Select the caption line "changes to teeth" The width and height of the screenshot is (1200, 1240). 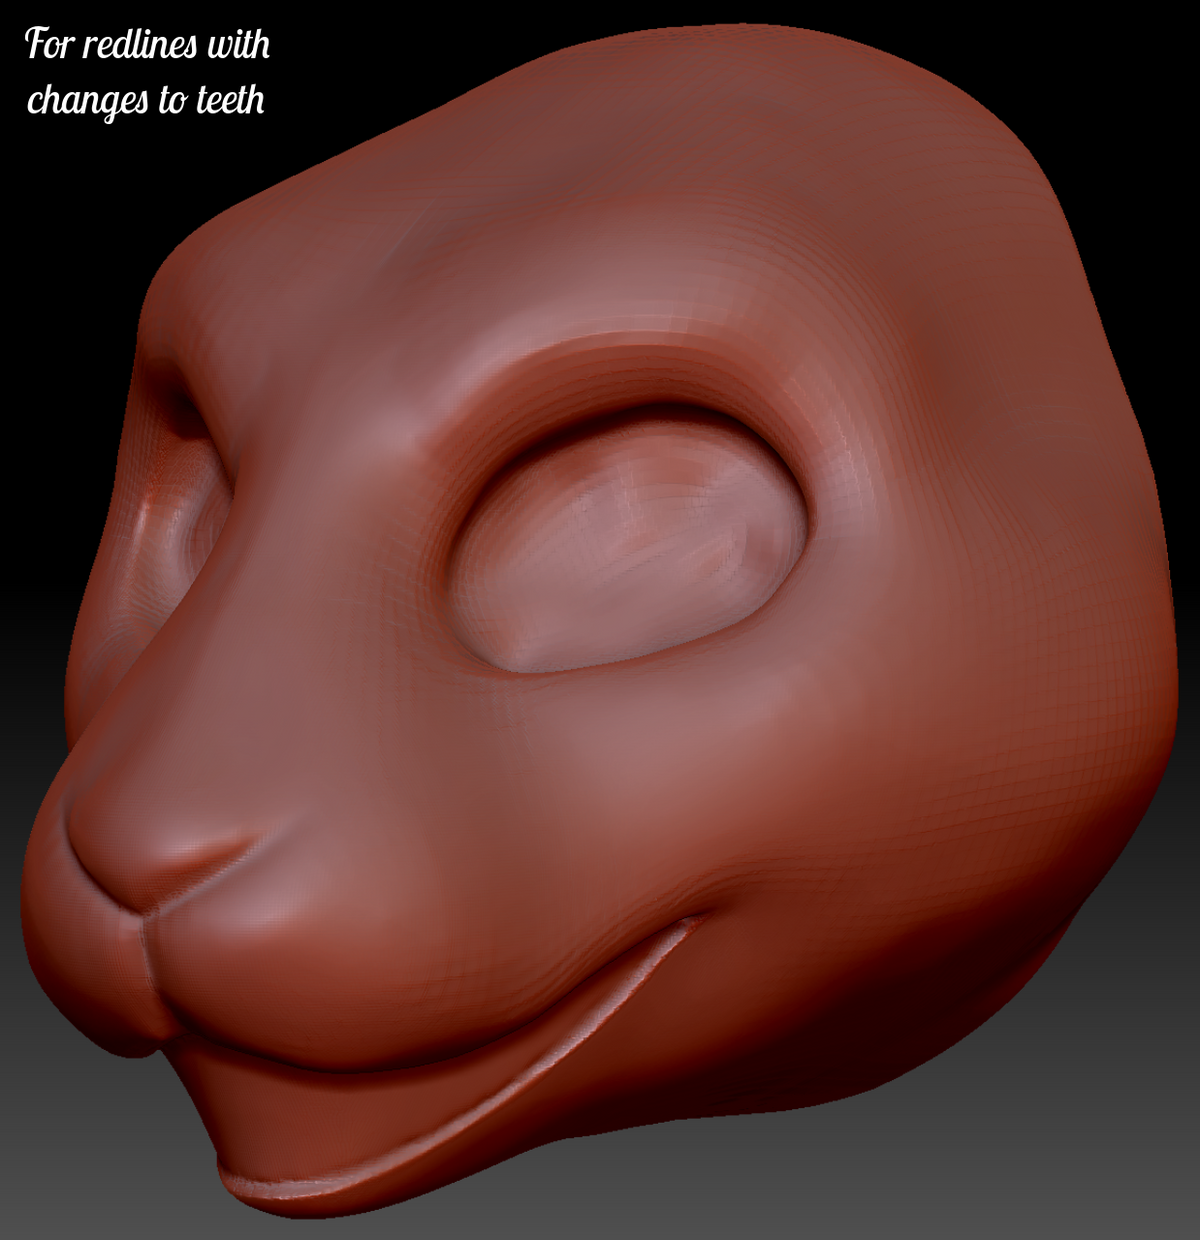(x=146, y=100)
